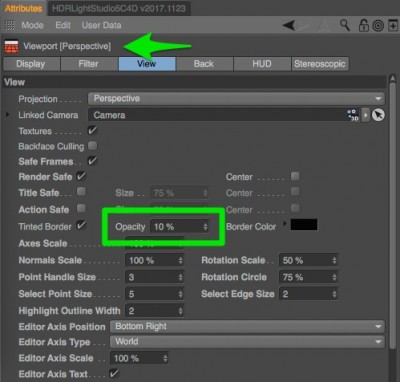400x382 pixels.
Task: Expand the Border Color disclosure triangle
Action: click(x=285, y=223)
